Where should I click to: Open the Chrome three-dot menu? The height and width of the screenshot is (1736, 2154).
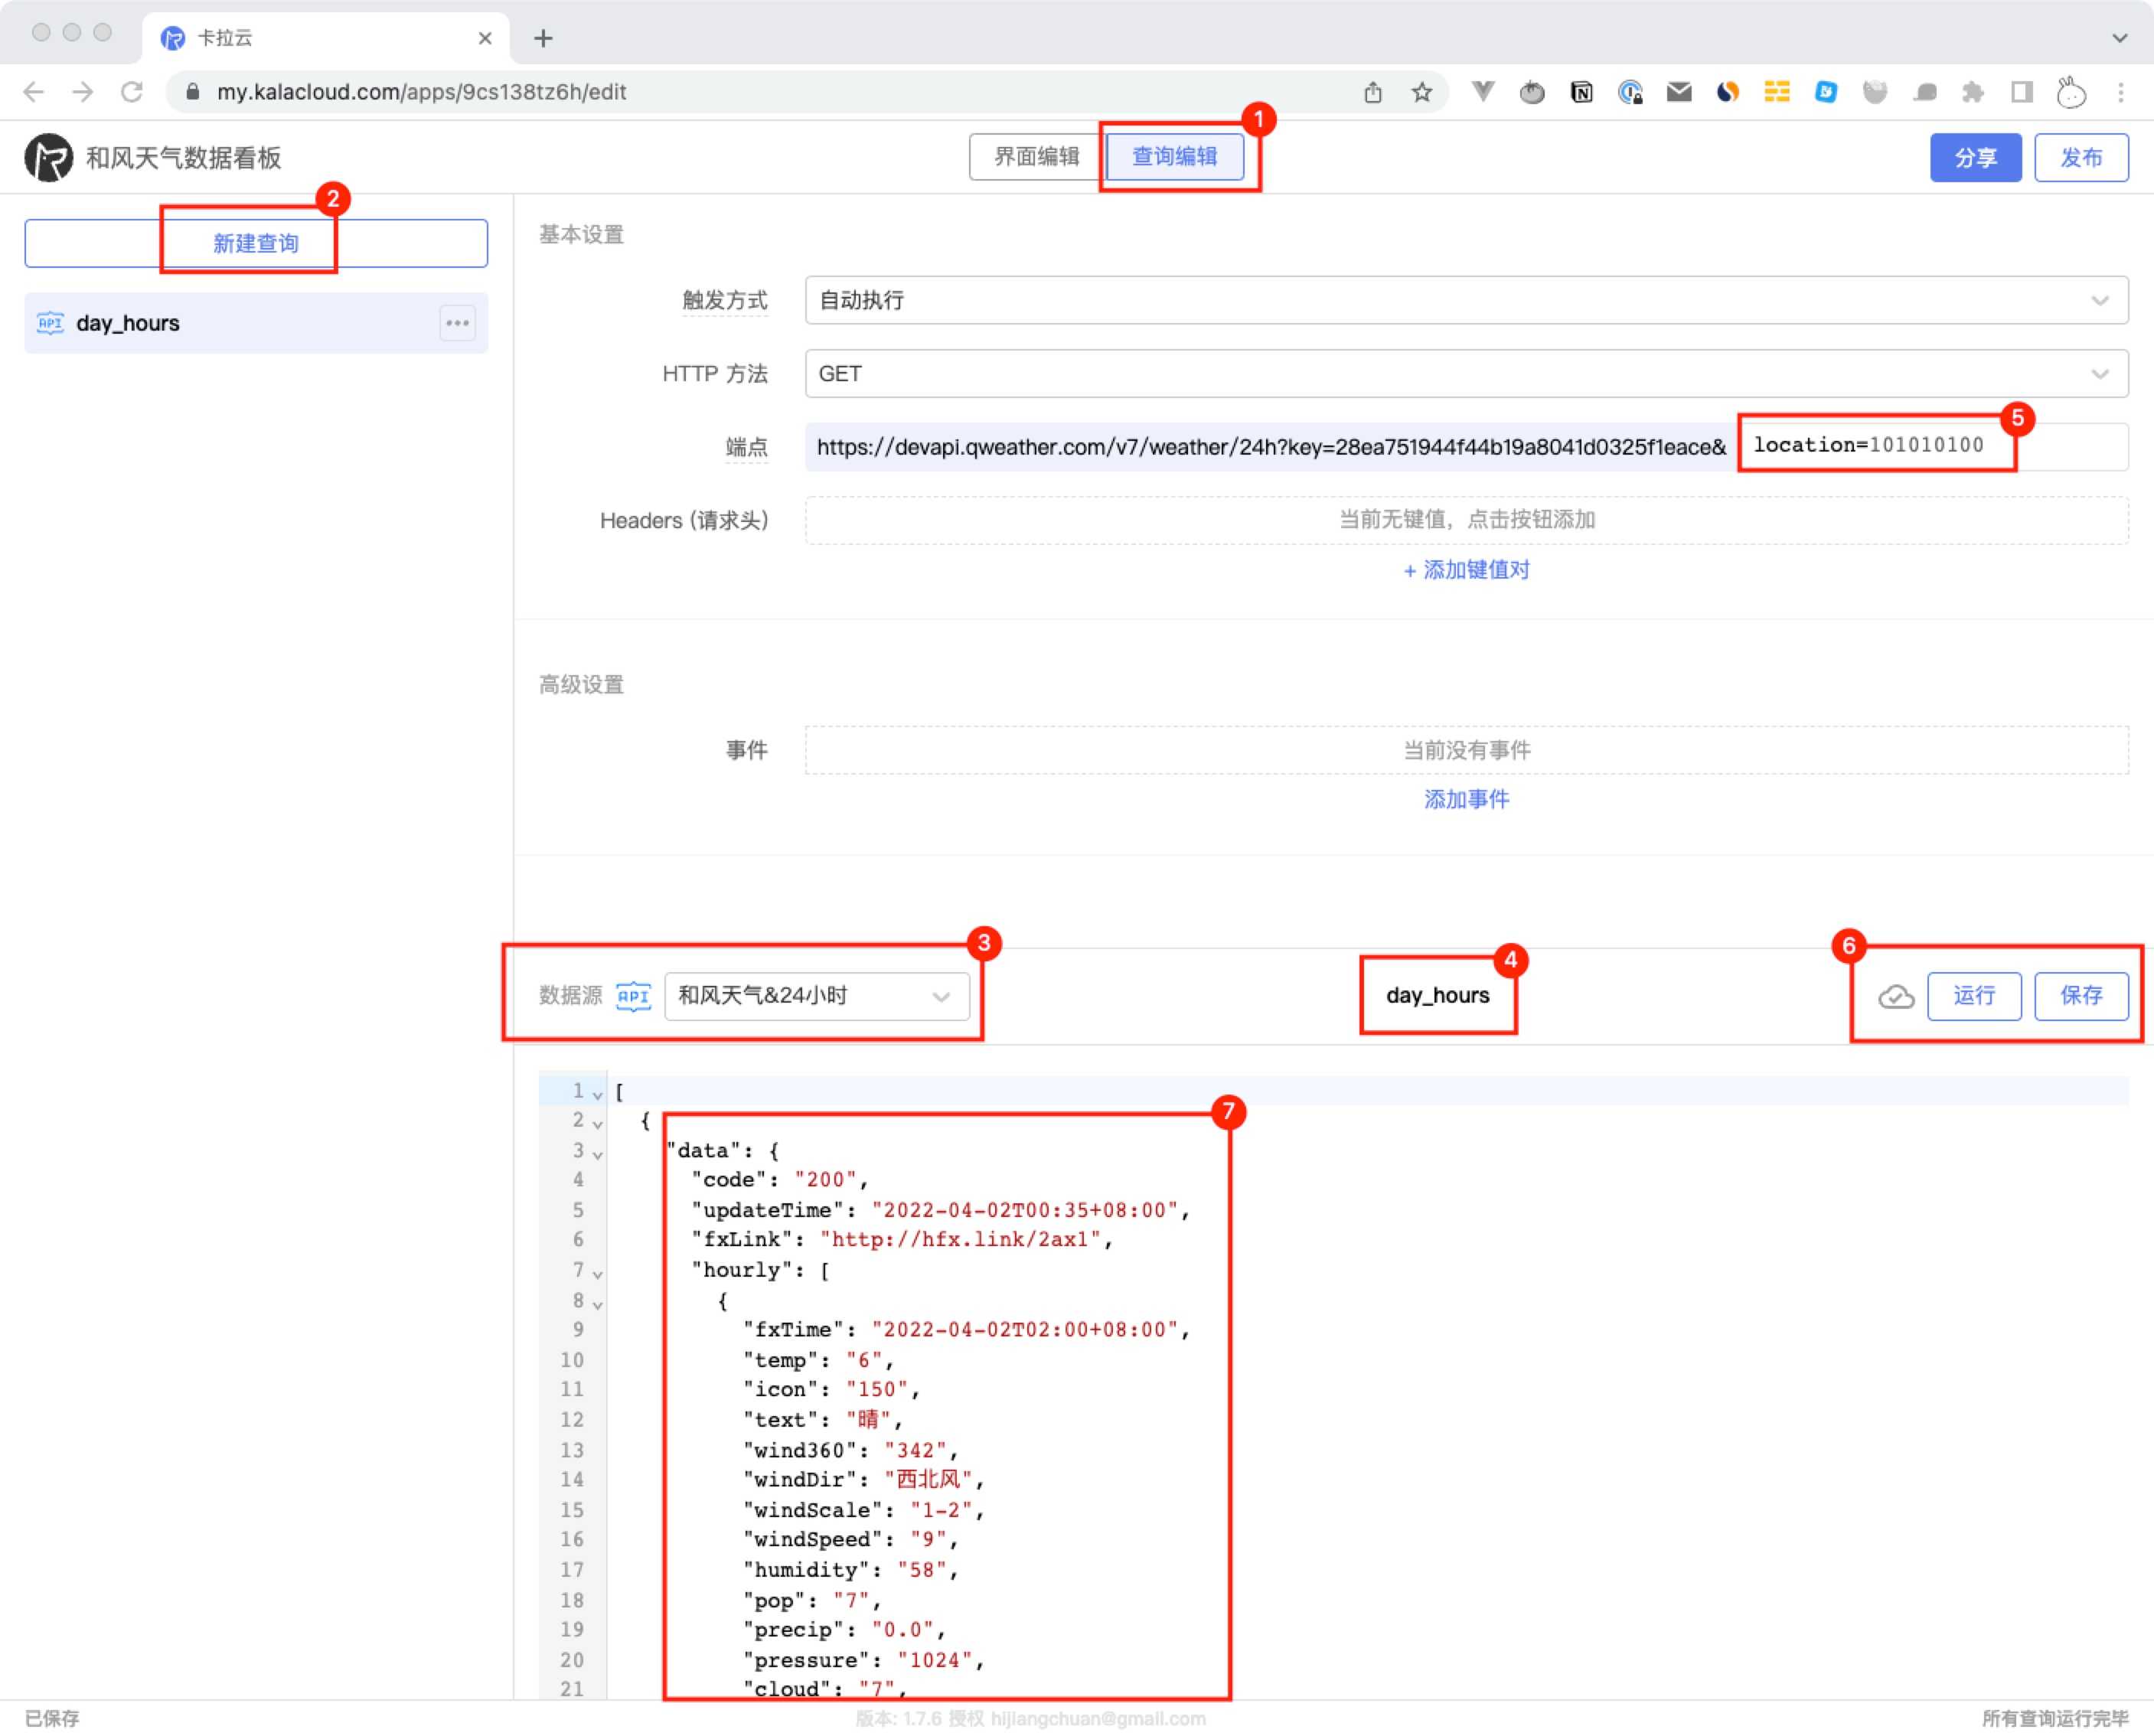tap(2120, 92)
